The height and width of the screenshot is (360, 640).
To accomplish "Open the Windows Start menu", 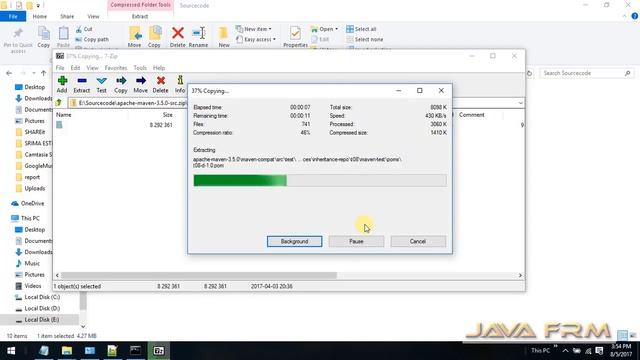I will [x=11, y=351].
